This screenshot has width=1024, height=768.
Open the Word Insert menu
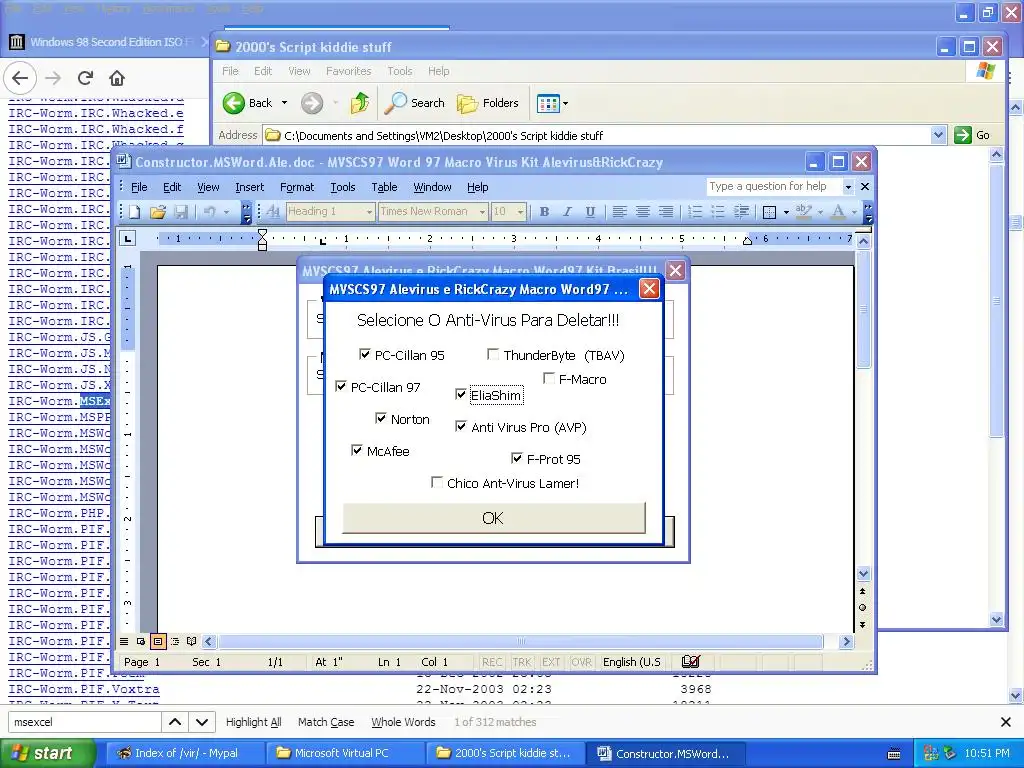249,187
